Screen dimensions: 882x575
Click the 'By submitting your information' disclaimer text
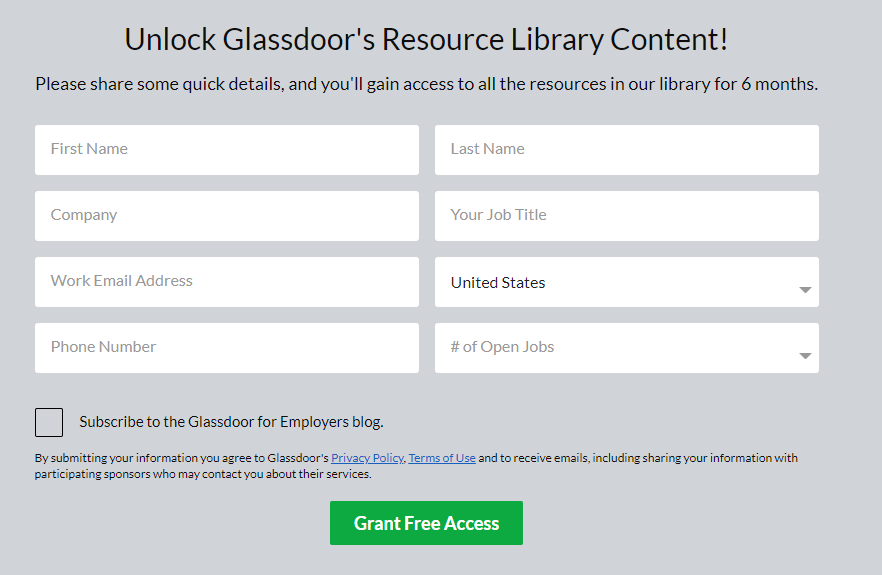click(180, 458)
